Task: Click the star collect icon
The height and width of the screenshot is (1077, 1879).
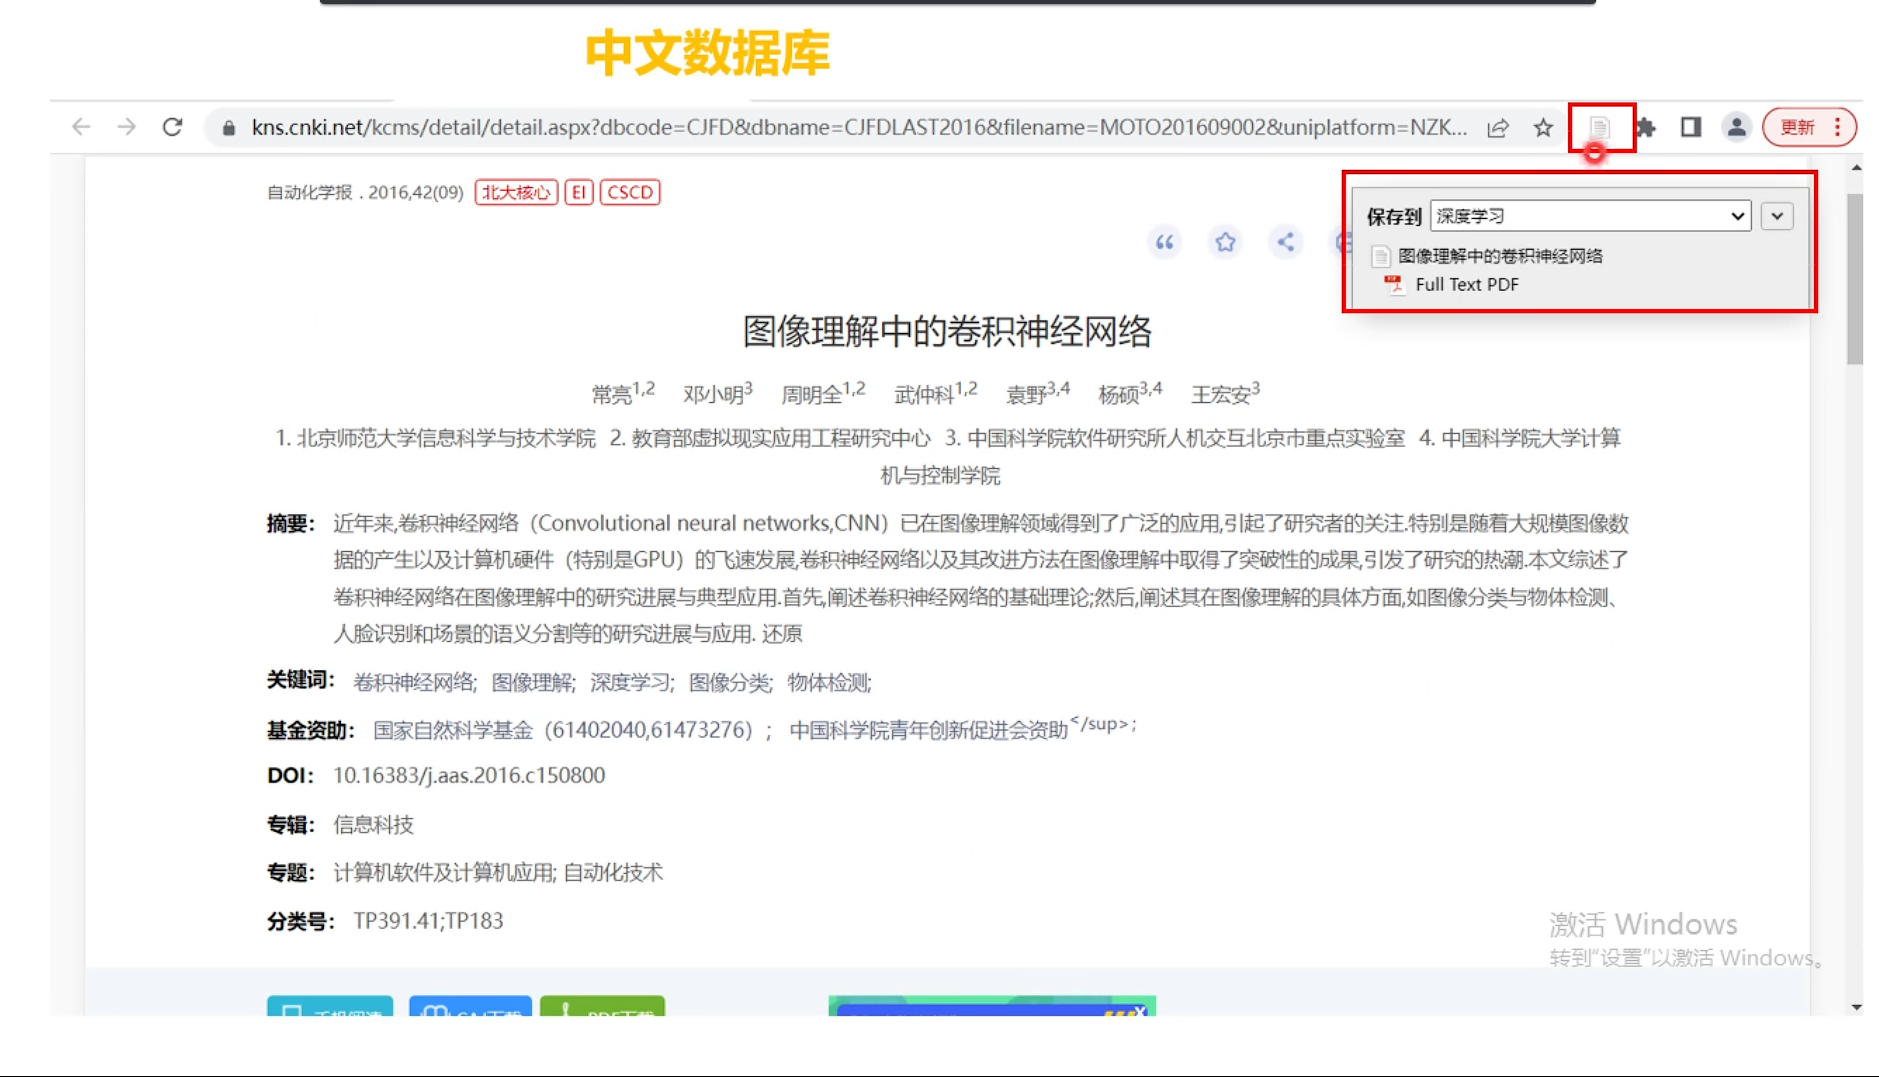Action: pos(1225,242)
